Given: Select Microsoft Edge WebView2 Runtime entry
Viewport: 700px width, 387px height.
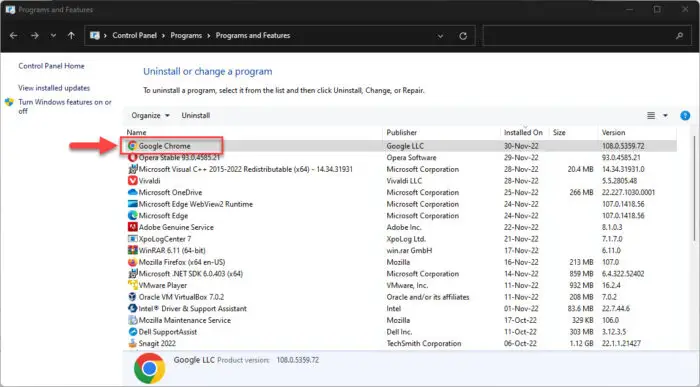Looking at the screenshot, I should coord(196,204).
